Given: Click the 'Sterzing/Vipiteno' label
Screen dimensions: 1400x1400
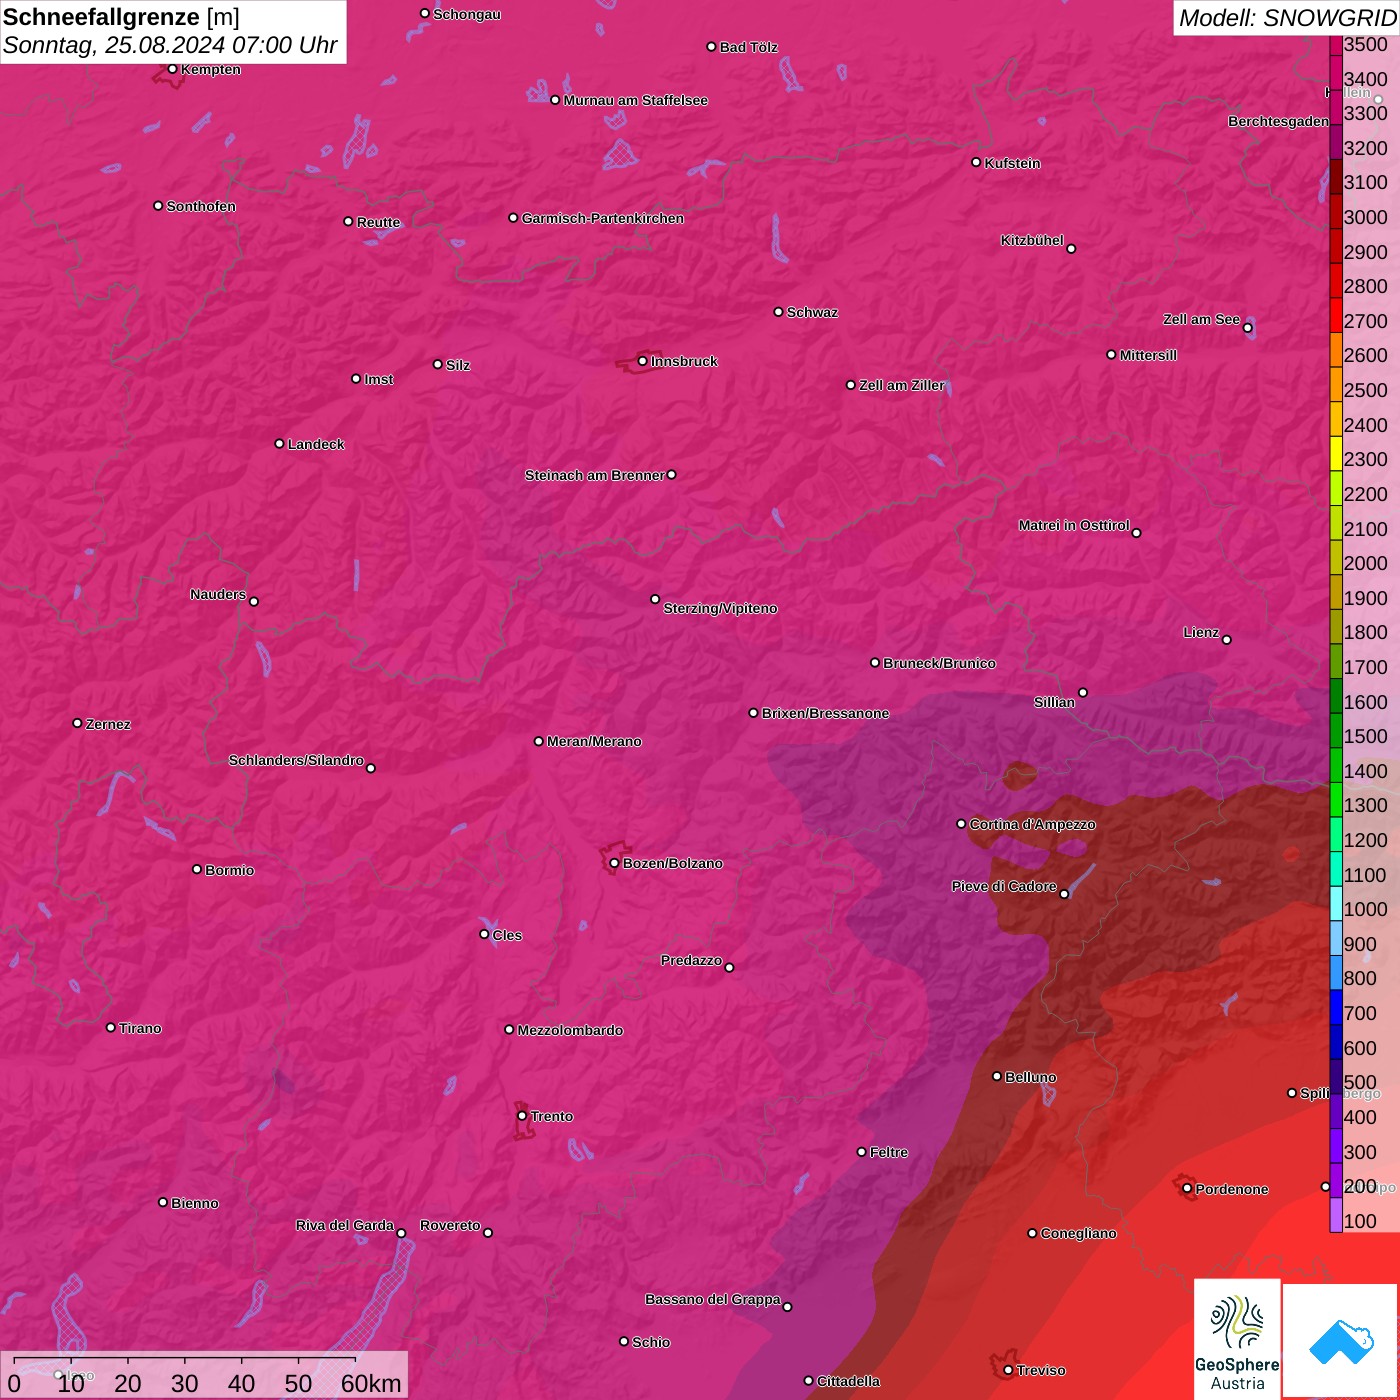Looking at the screenshot, I should 720,608.
